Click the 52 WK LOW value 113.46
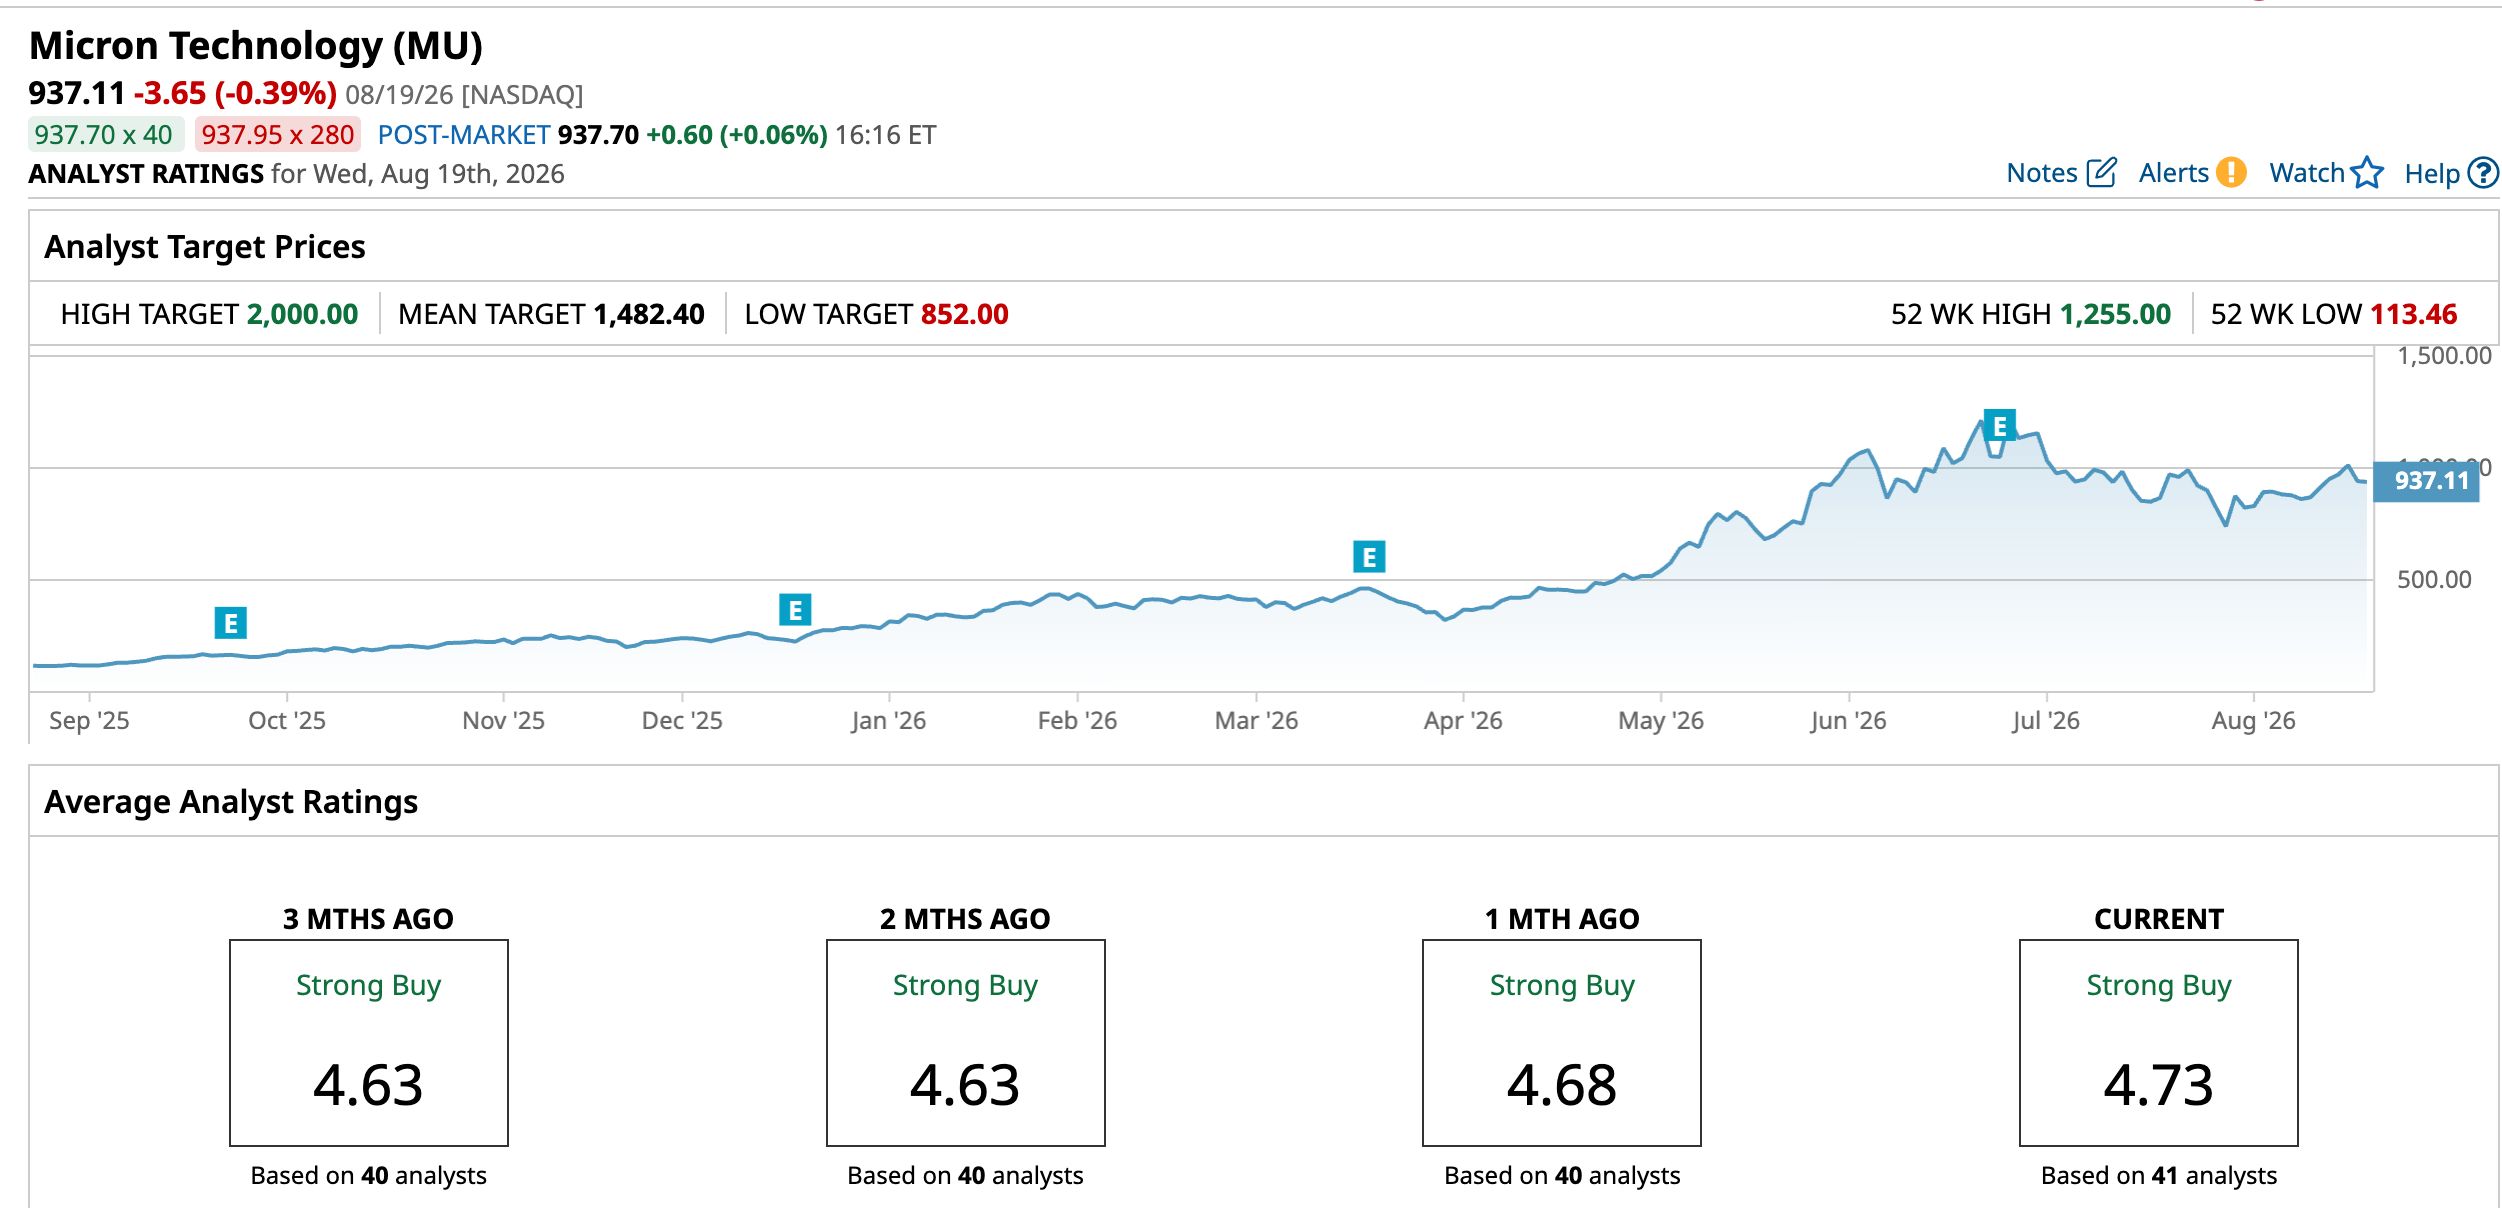The height and width of the screenshot is (1208, 2502). [2413, 315]
